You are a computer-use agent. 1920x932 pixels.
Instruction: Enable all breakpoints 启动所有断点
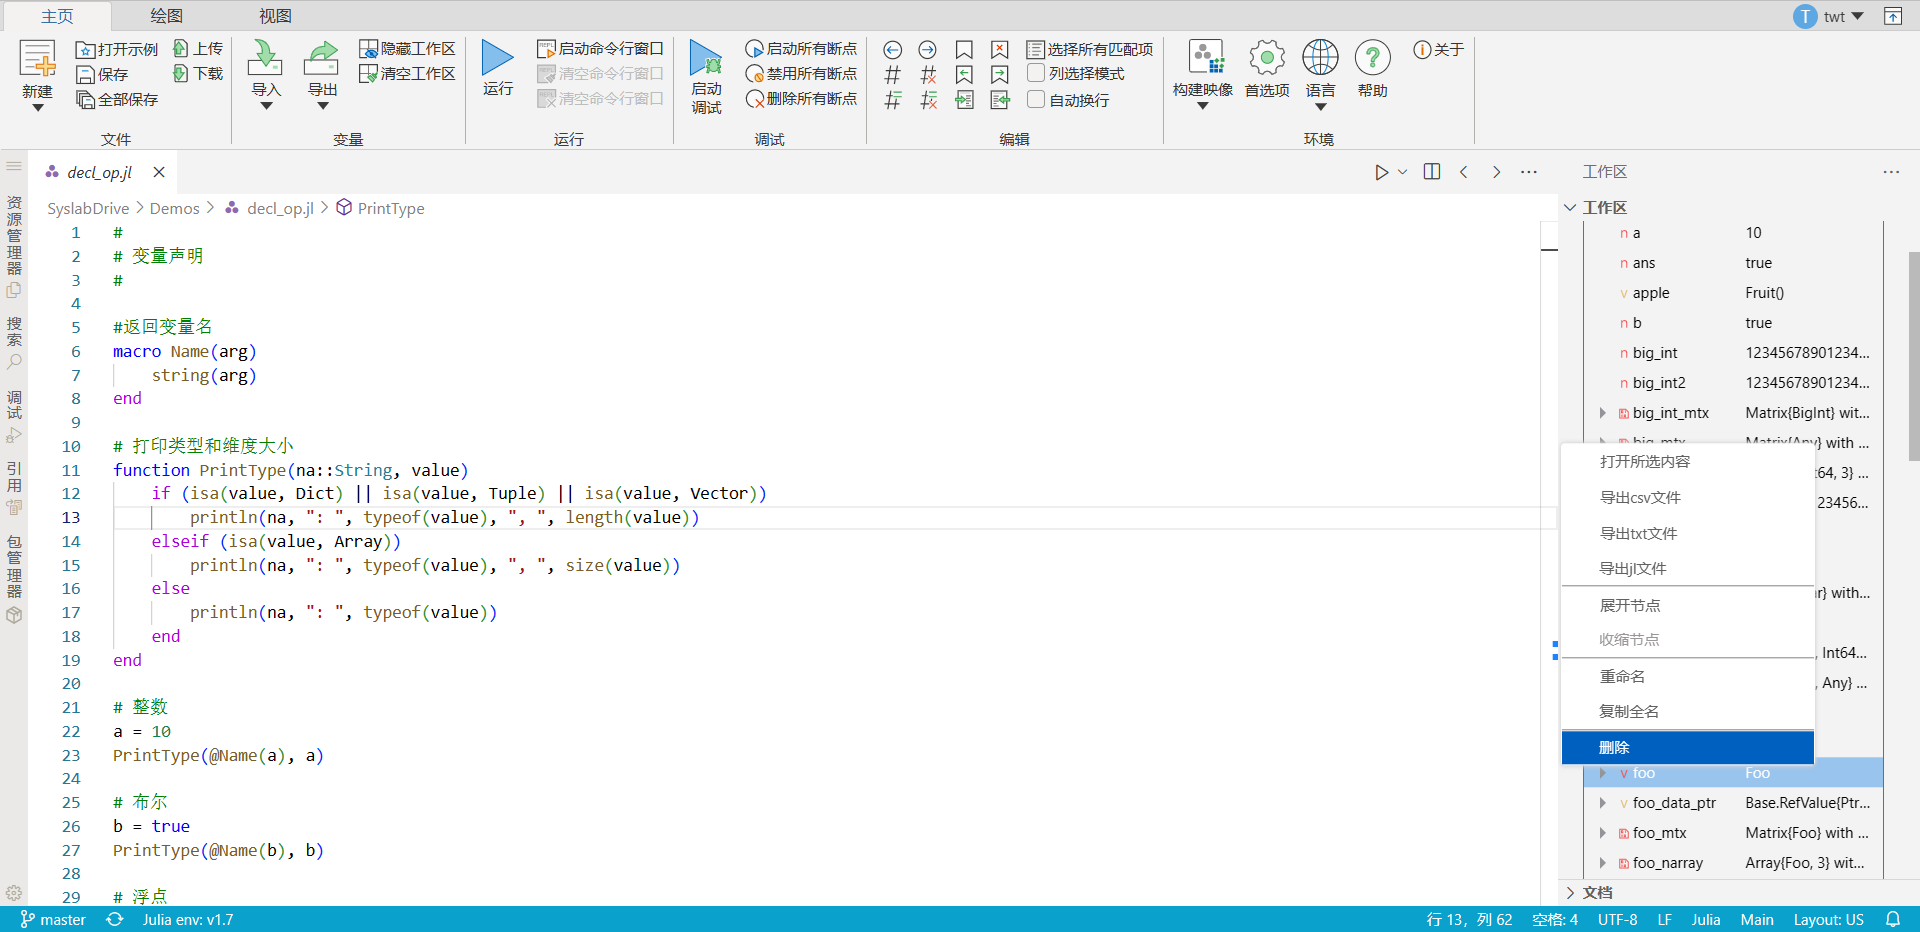click(801, 48)
